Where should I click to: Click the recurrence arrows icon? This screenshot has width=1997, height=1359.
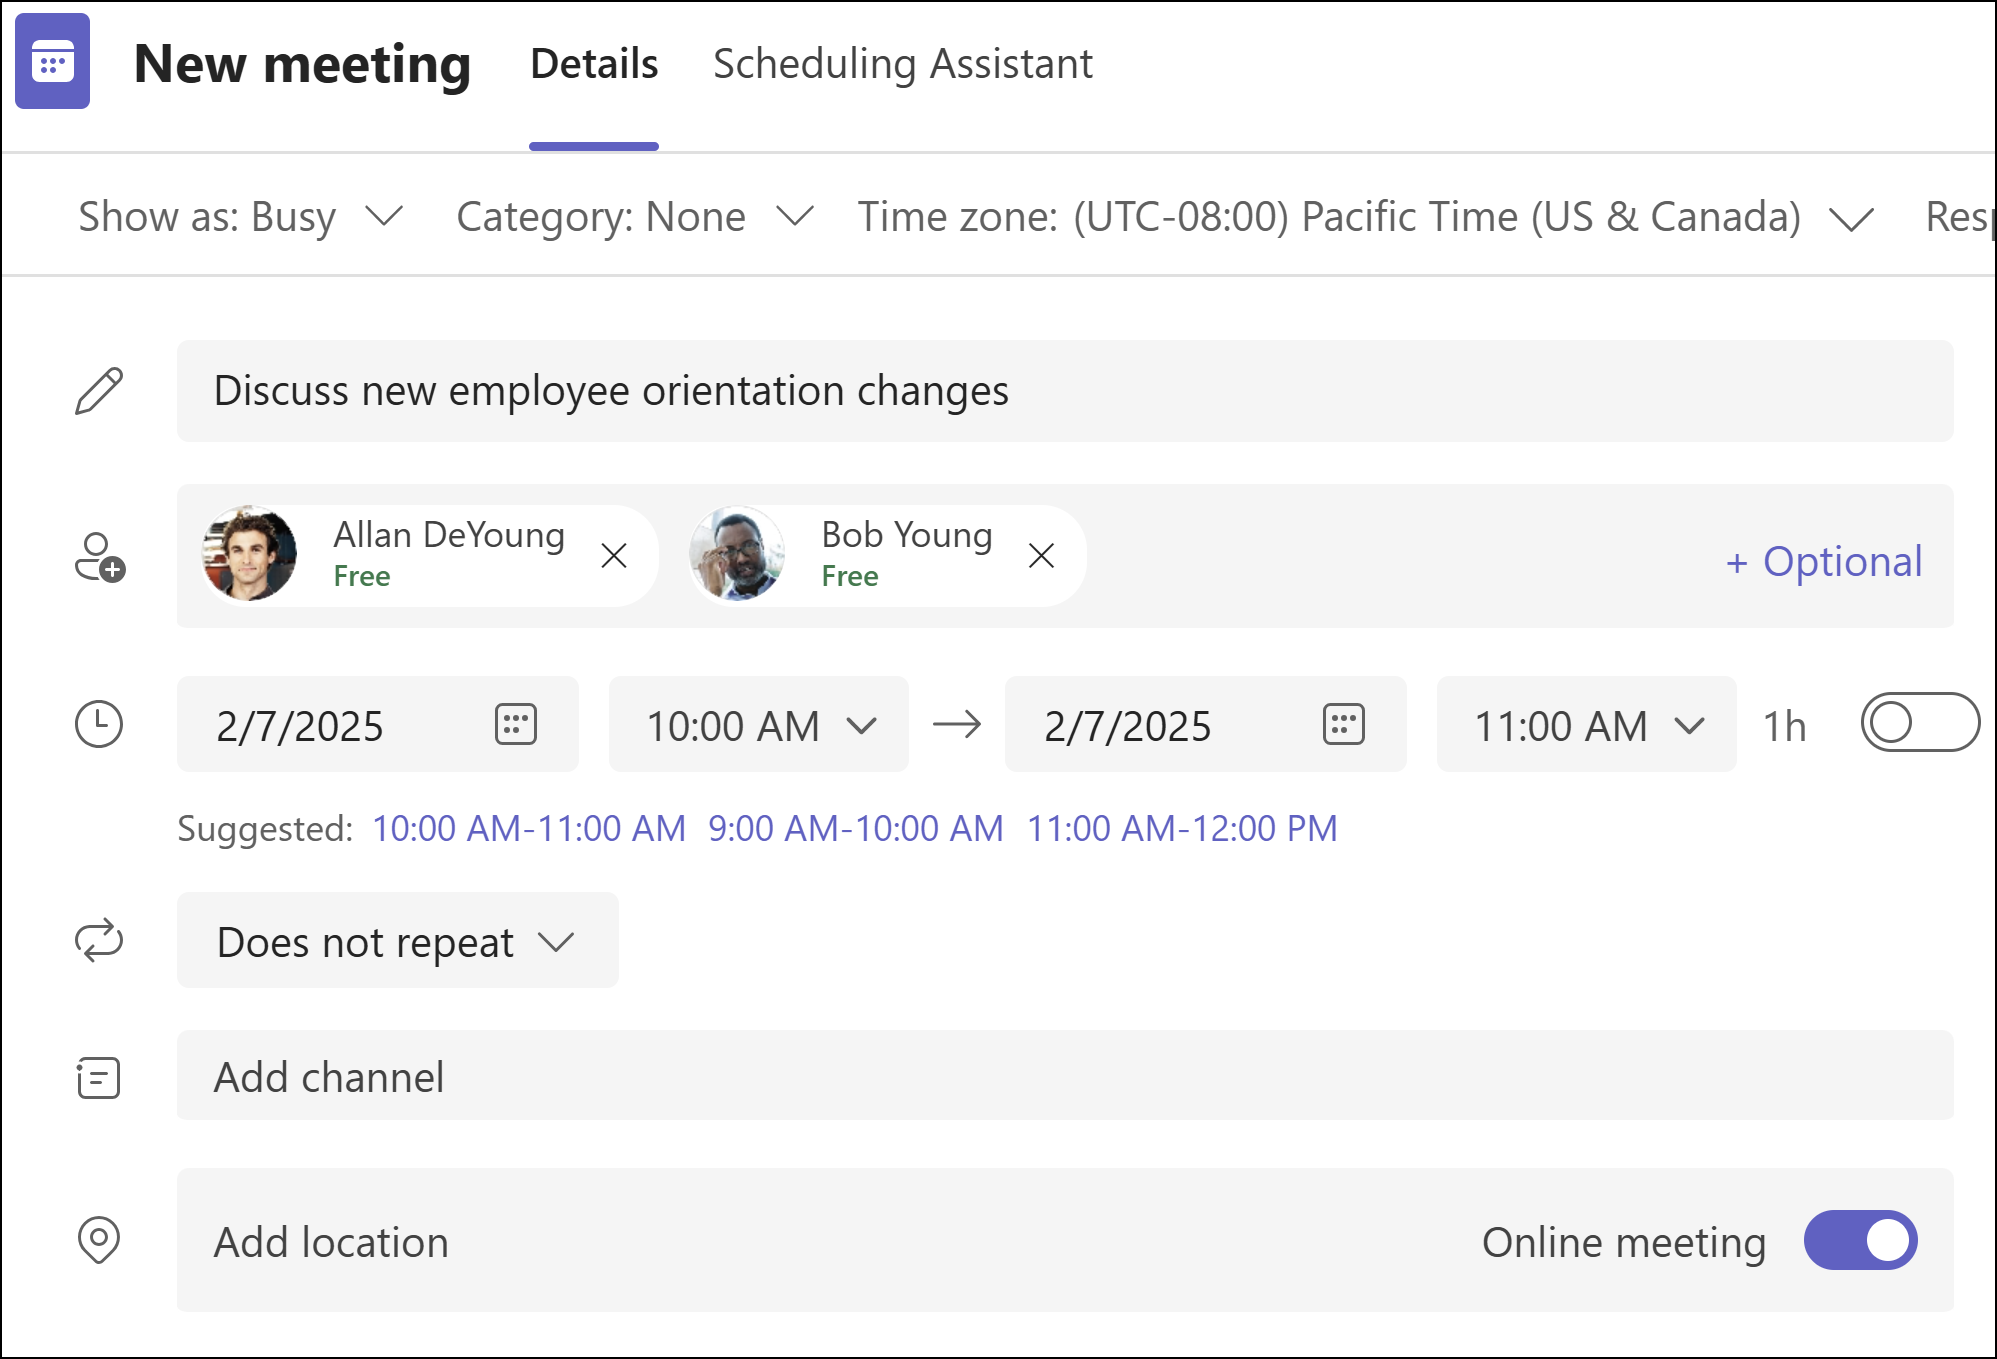(x=100, y=940)
